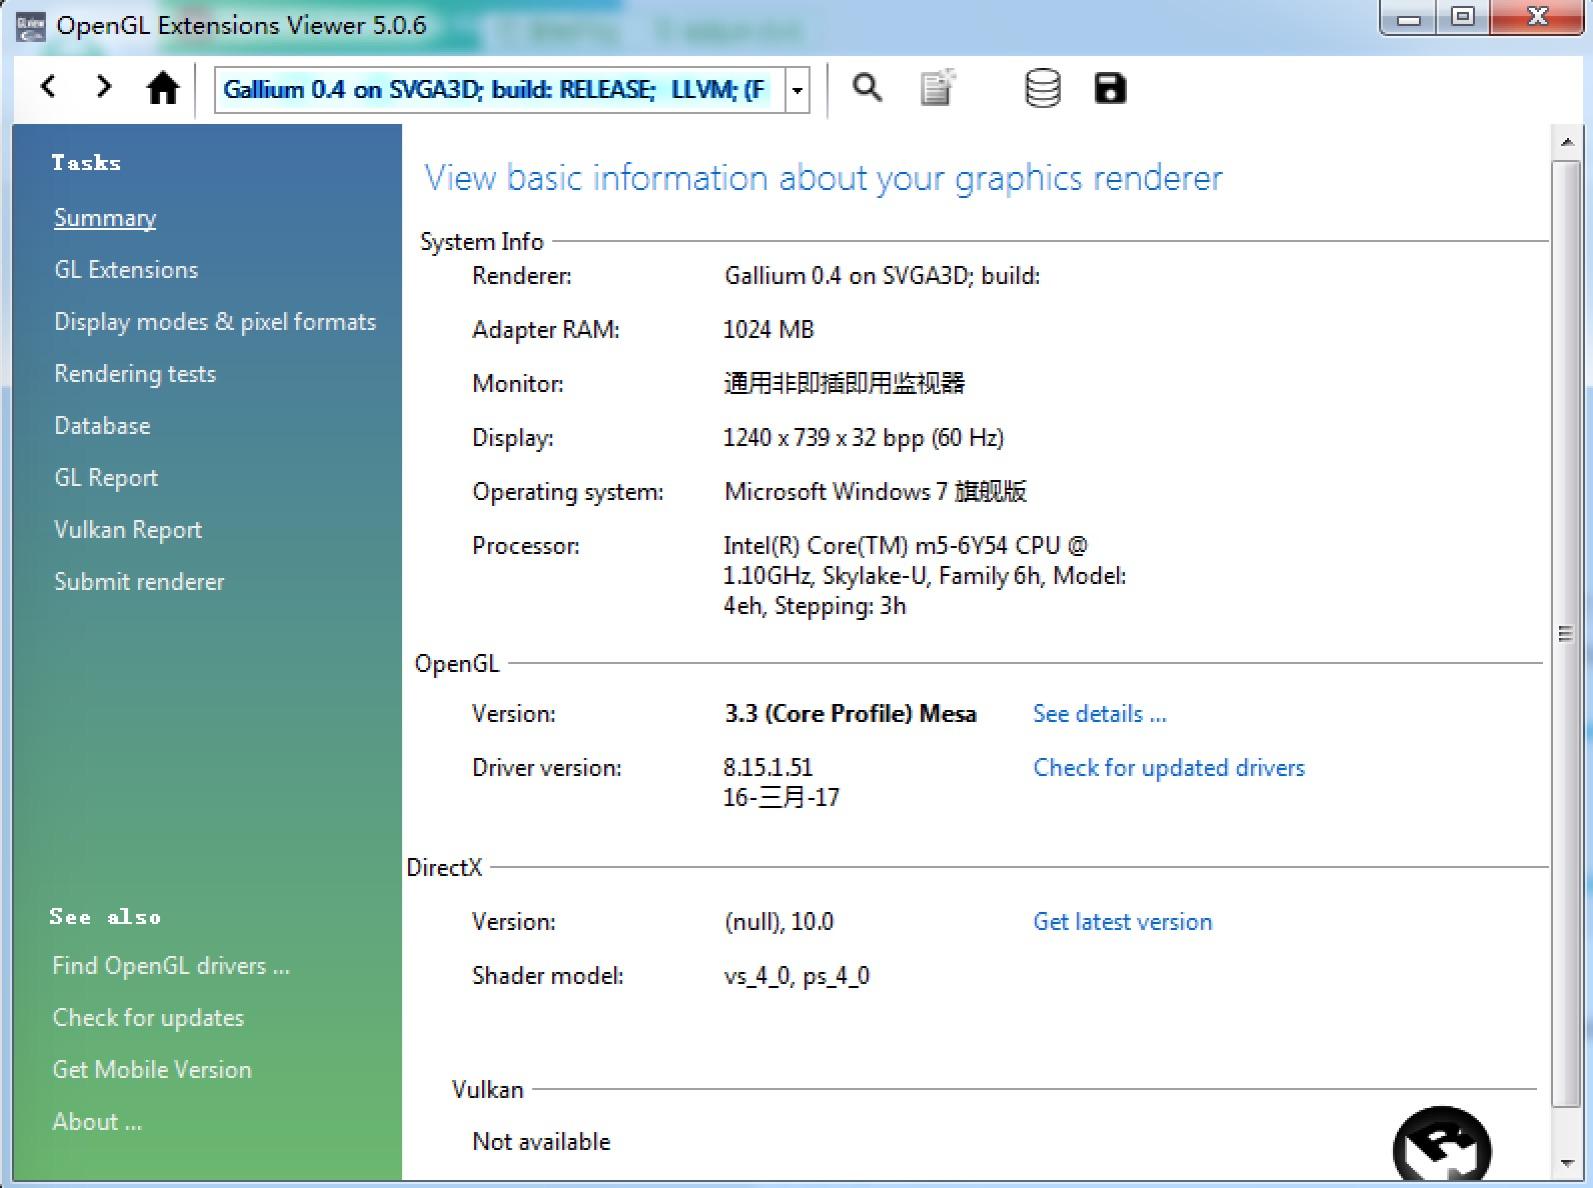
Task: Open Database in sidebar
Action: click(x=102, y=426)
